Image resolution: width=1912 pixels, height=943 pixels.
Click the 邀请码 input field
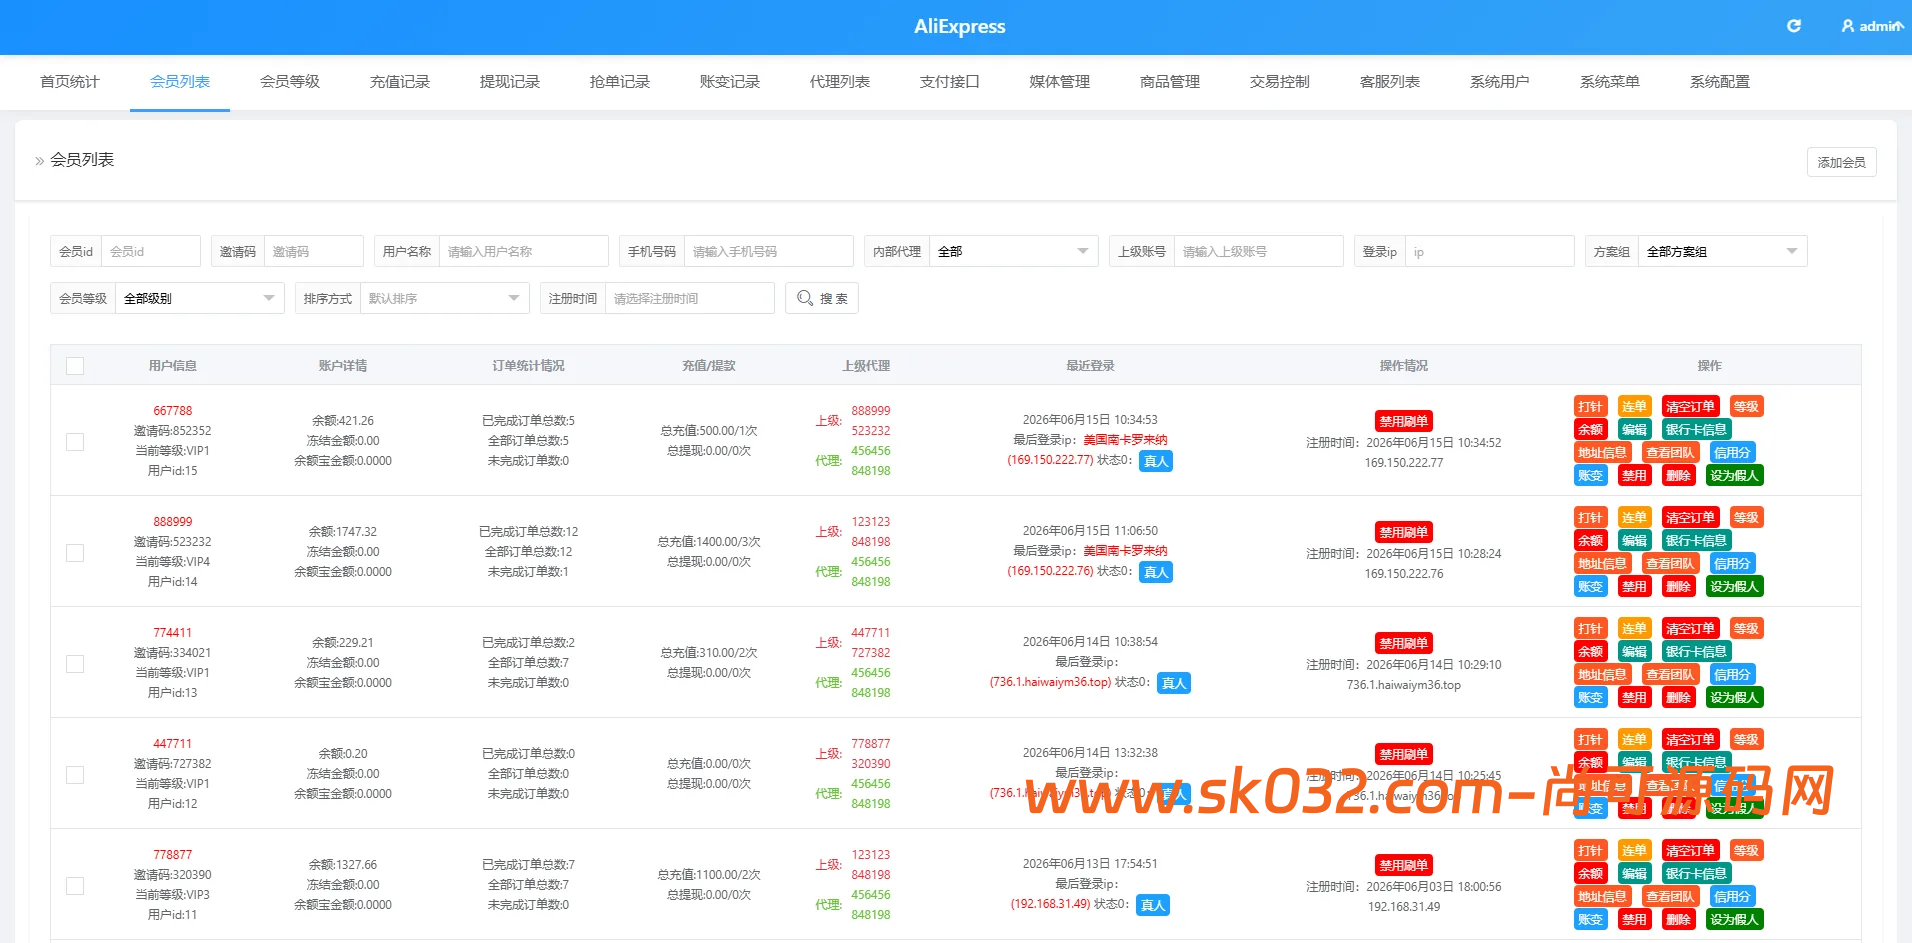click(314, 251)
